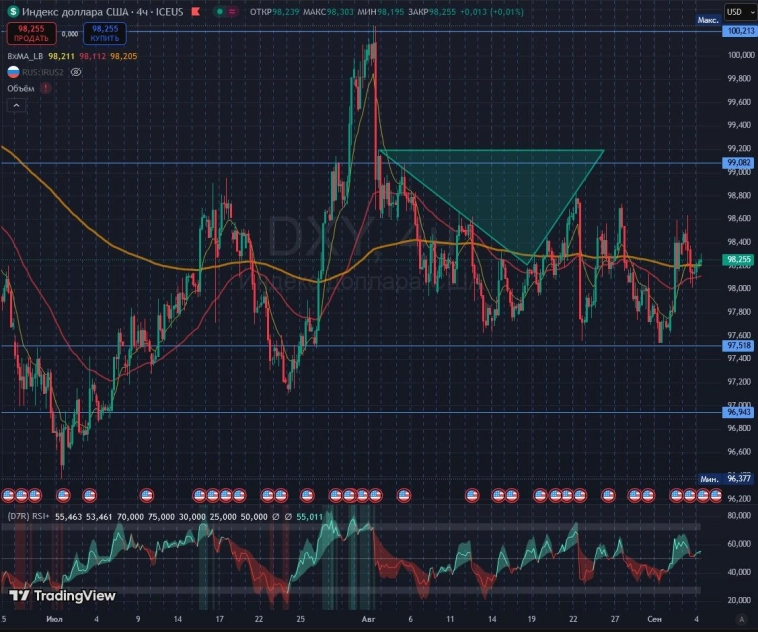Click the 100,213 Макс. price label
Viewport: 758px width, 632px height.
pos(738,31)
